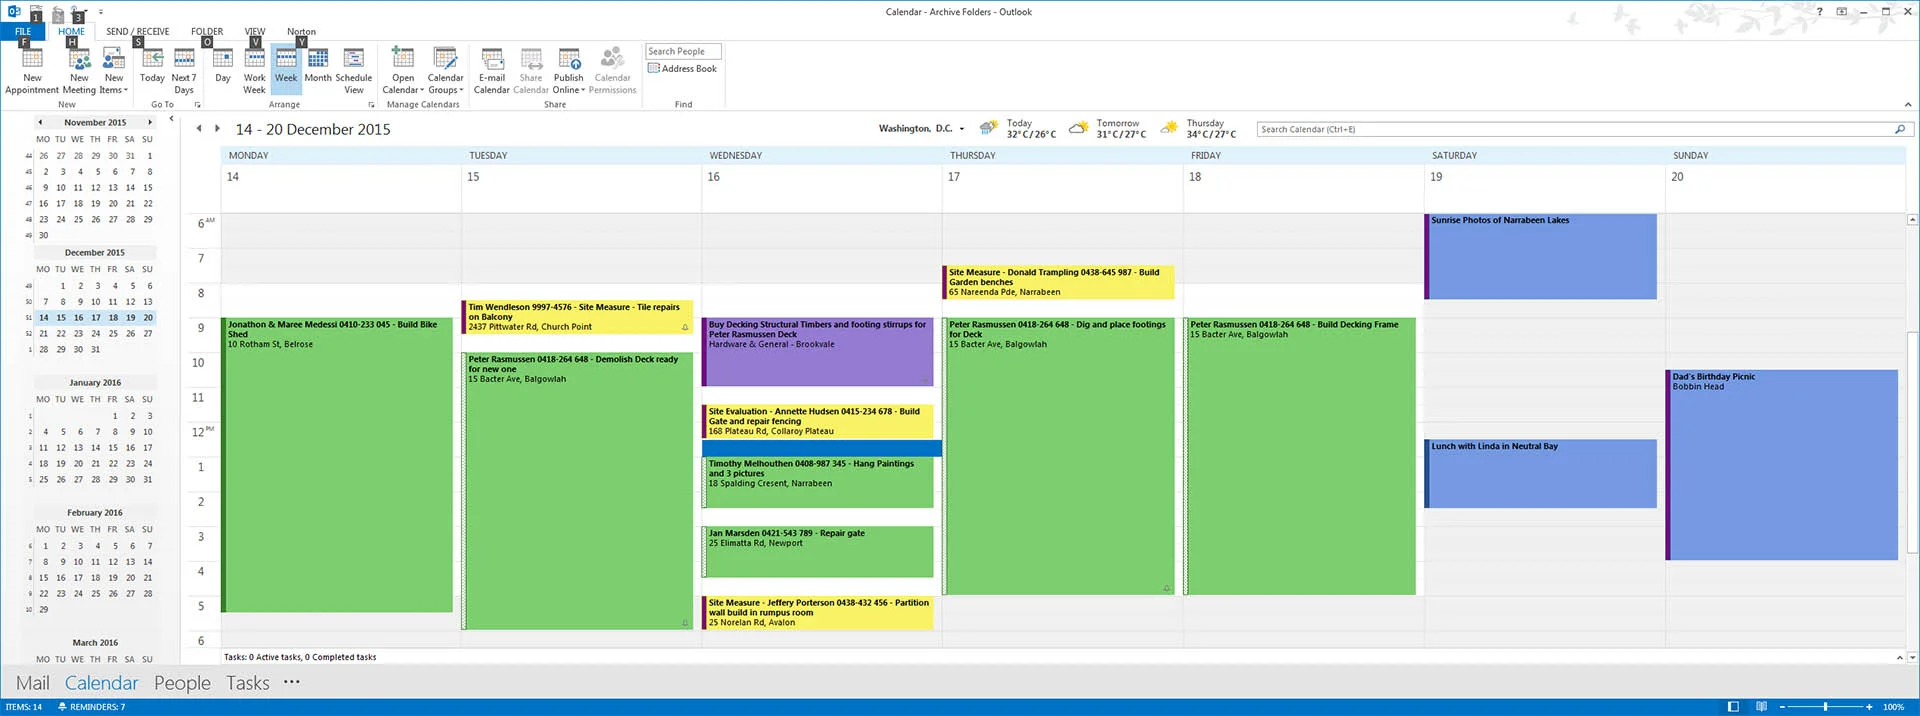Select Site Evaluation Annette Hudsen appointment
1920x716 pixels.
pos(818,422)
